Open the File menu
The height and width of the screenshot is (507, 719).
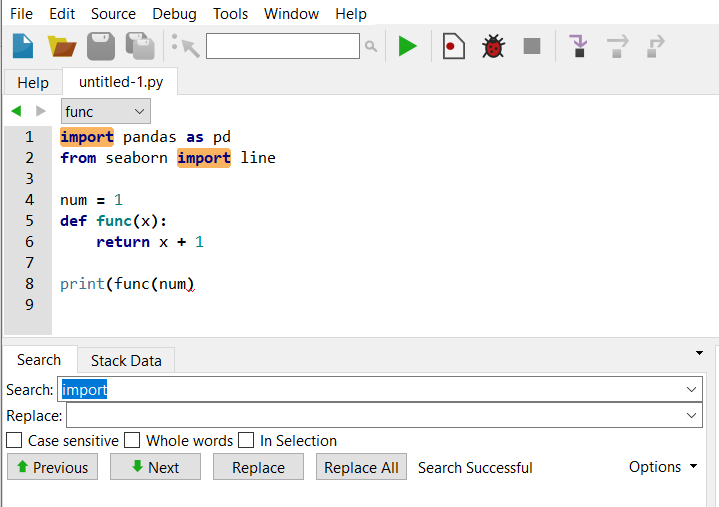tap(21, 14)
